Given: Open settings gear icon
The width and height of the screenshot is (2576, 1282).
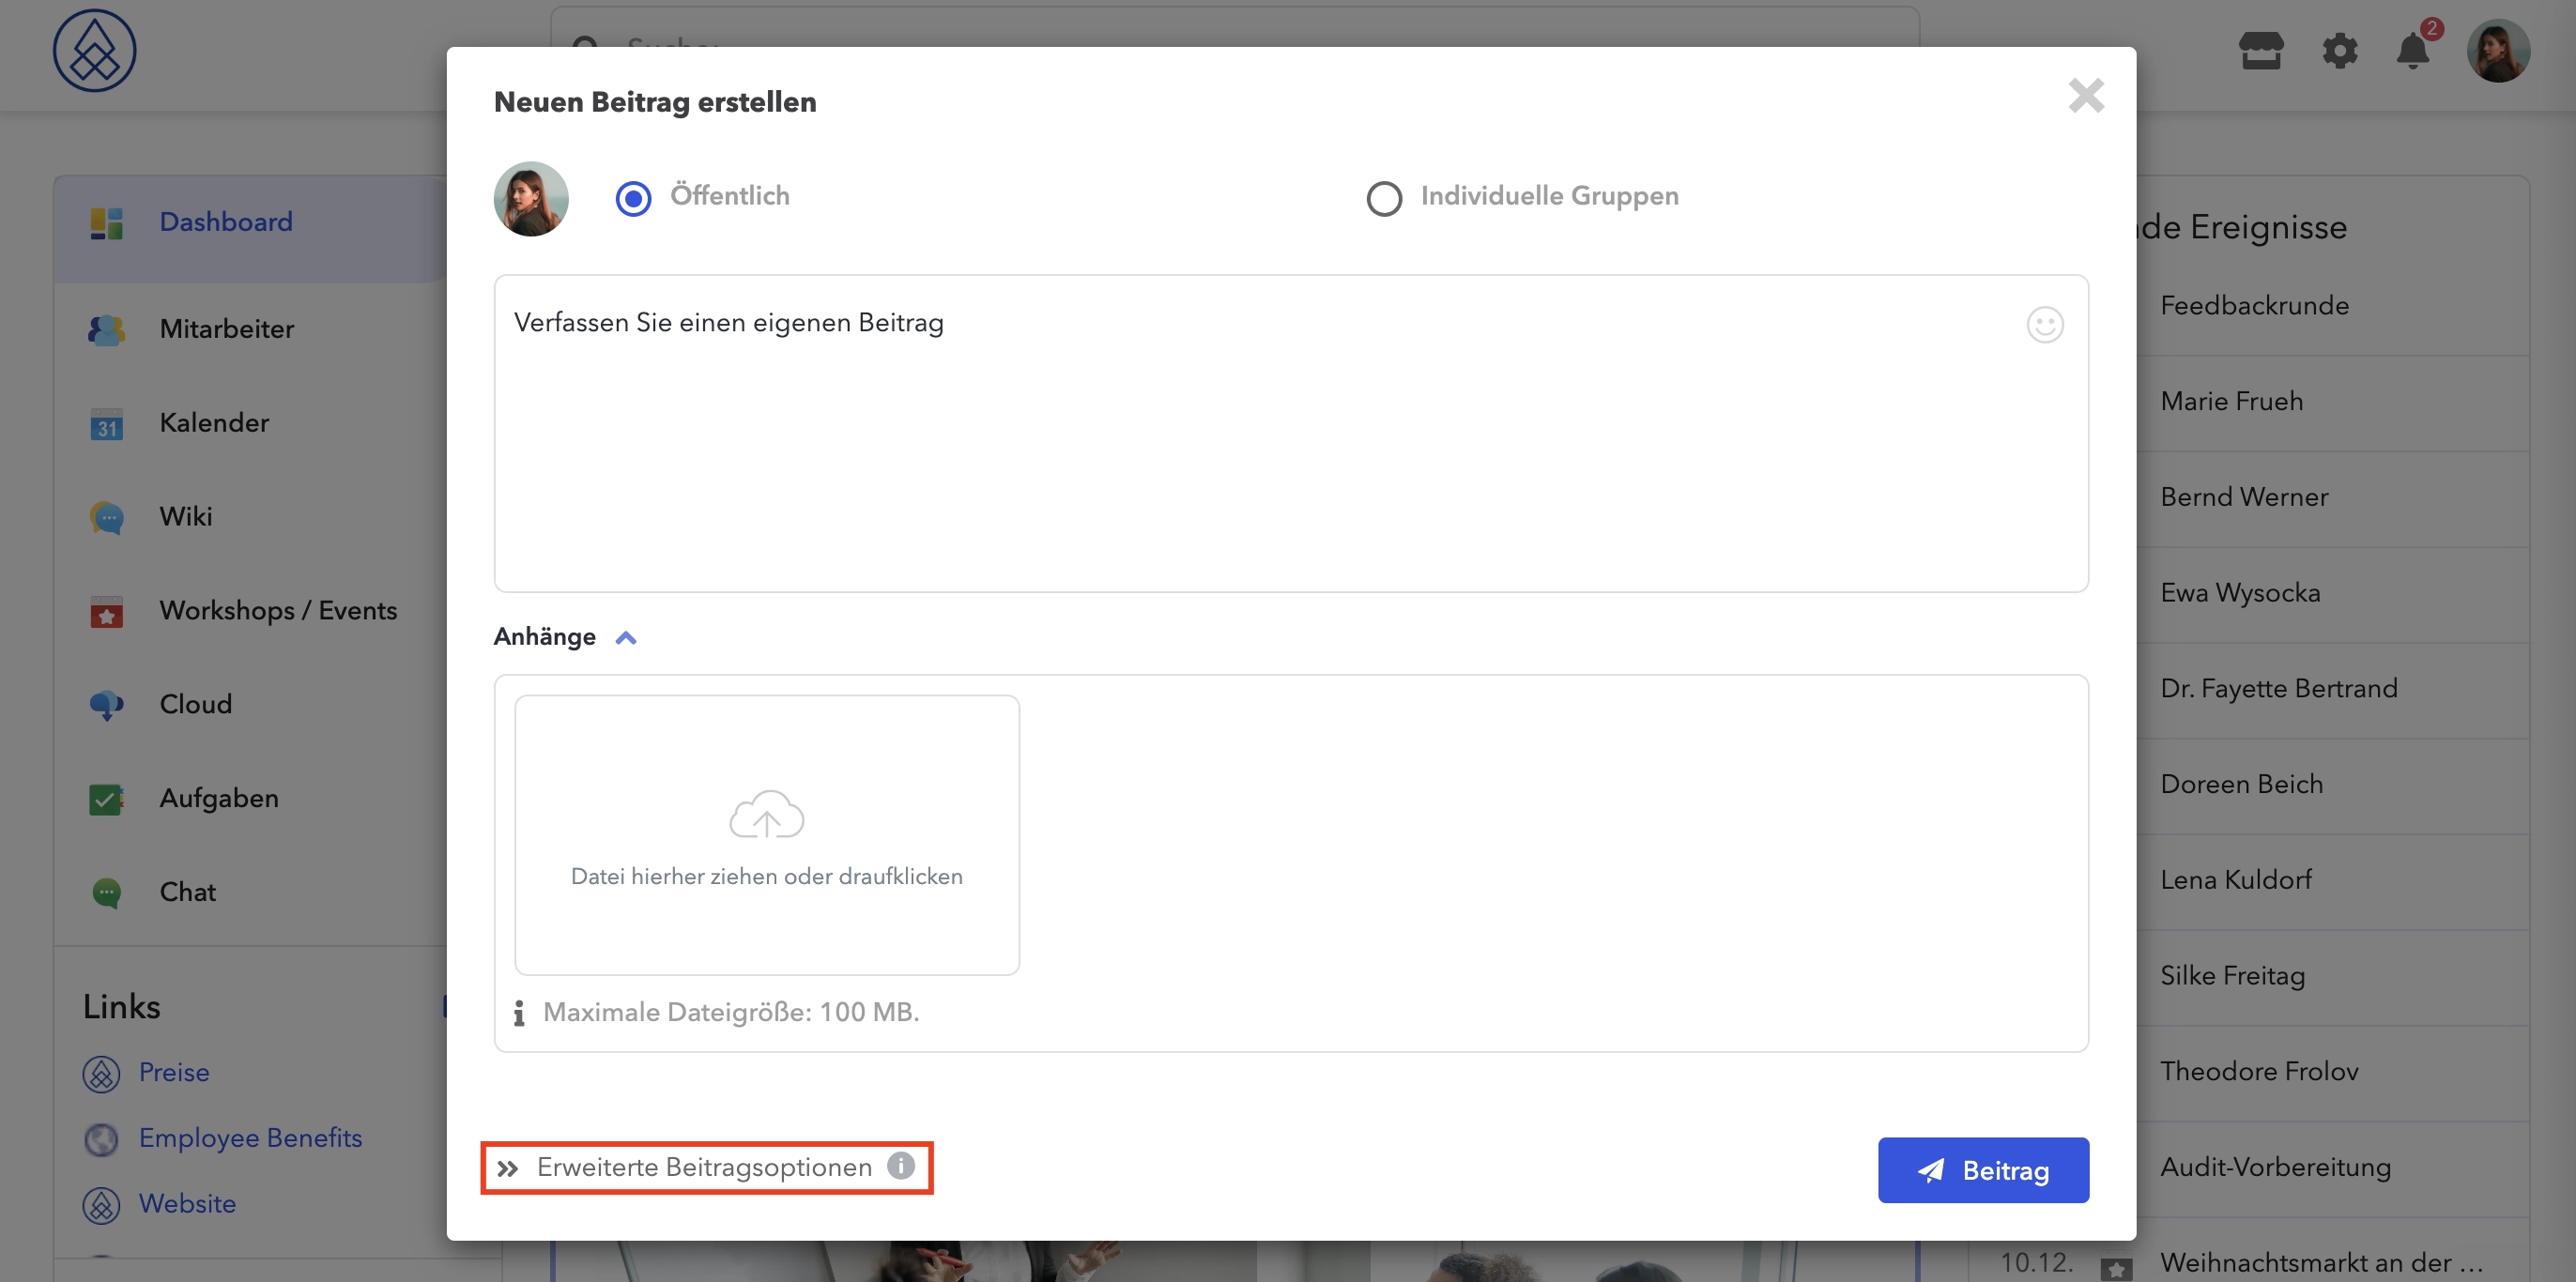Looking at the screenshot, I should 2339,50.
